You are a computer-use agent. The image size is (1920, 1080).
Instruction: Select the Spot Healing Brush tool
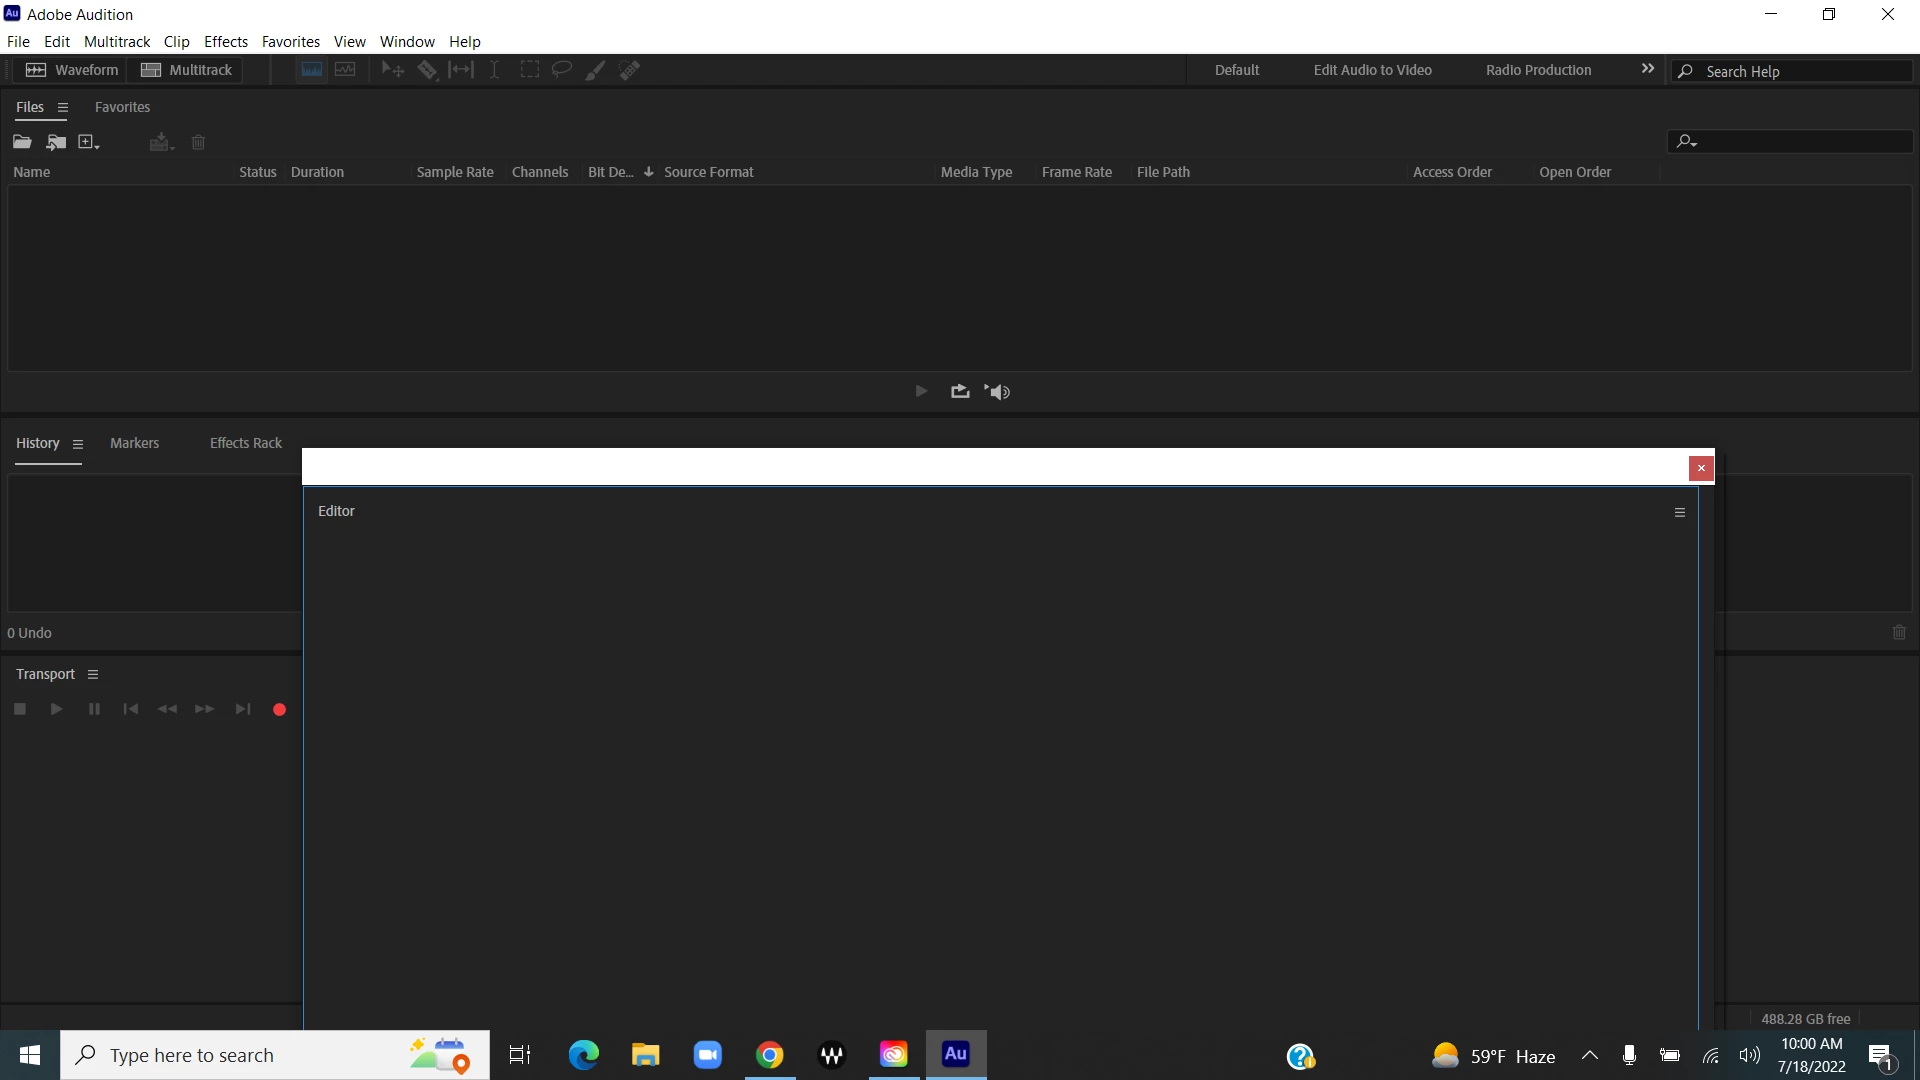click(x=629, y=70)
